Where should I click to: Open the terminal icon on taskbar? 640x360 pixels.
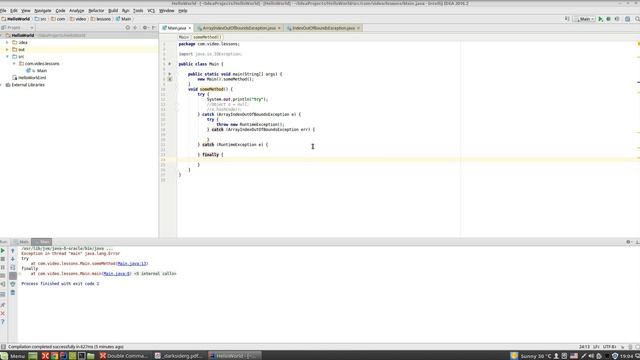tap(82, 356)
